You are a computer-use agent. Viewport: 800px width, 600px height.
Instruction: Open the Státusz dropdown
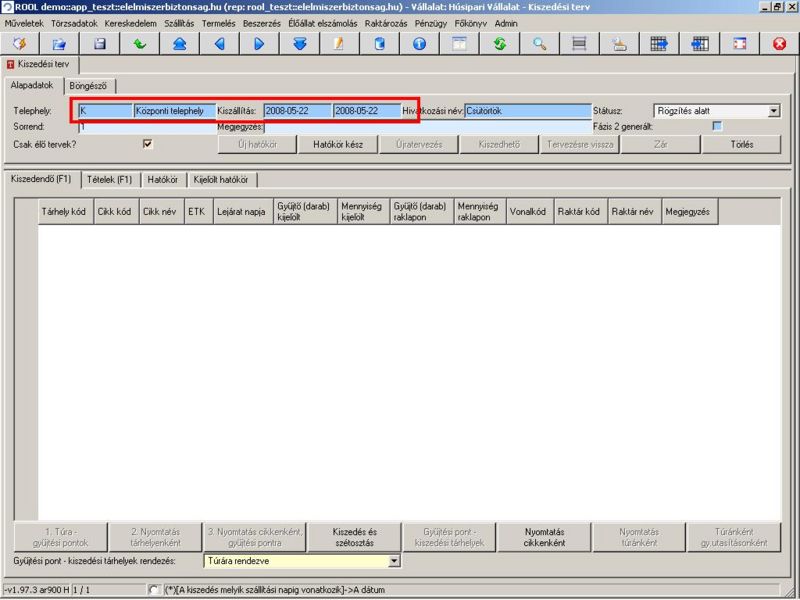[773, 111]
